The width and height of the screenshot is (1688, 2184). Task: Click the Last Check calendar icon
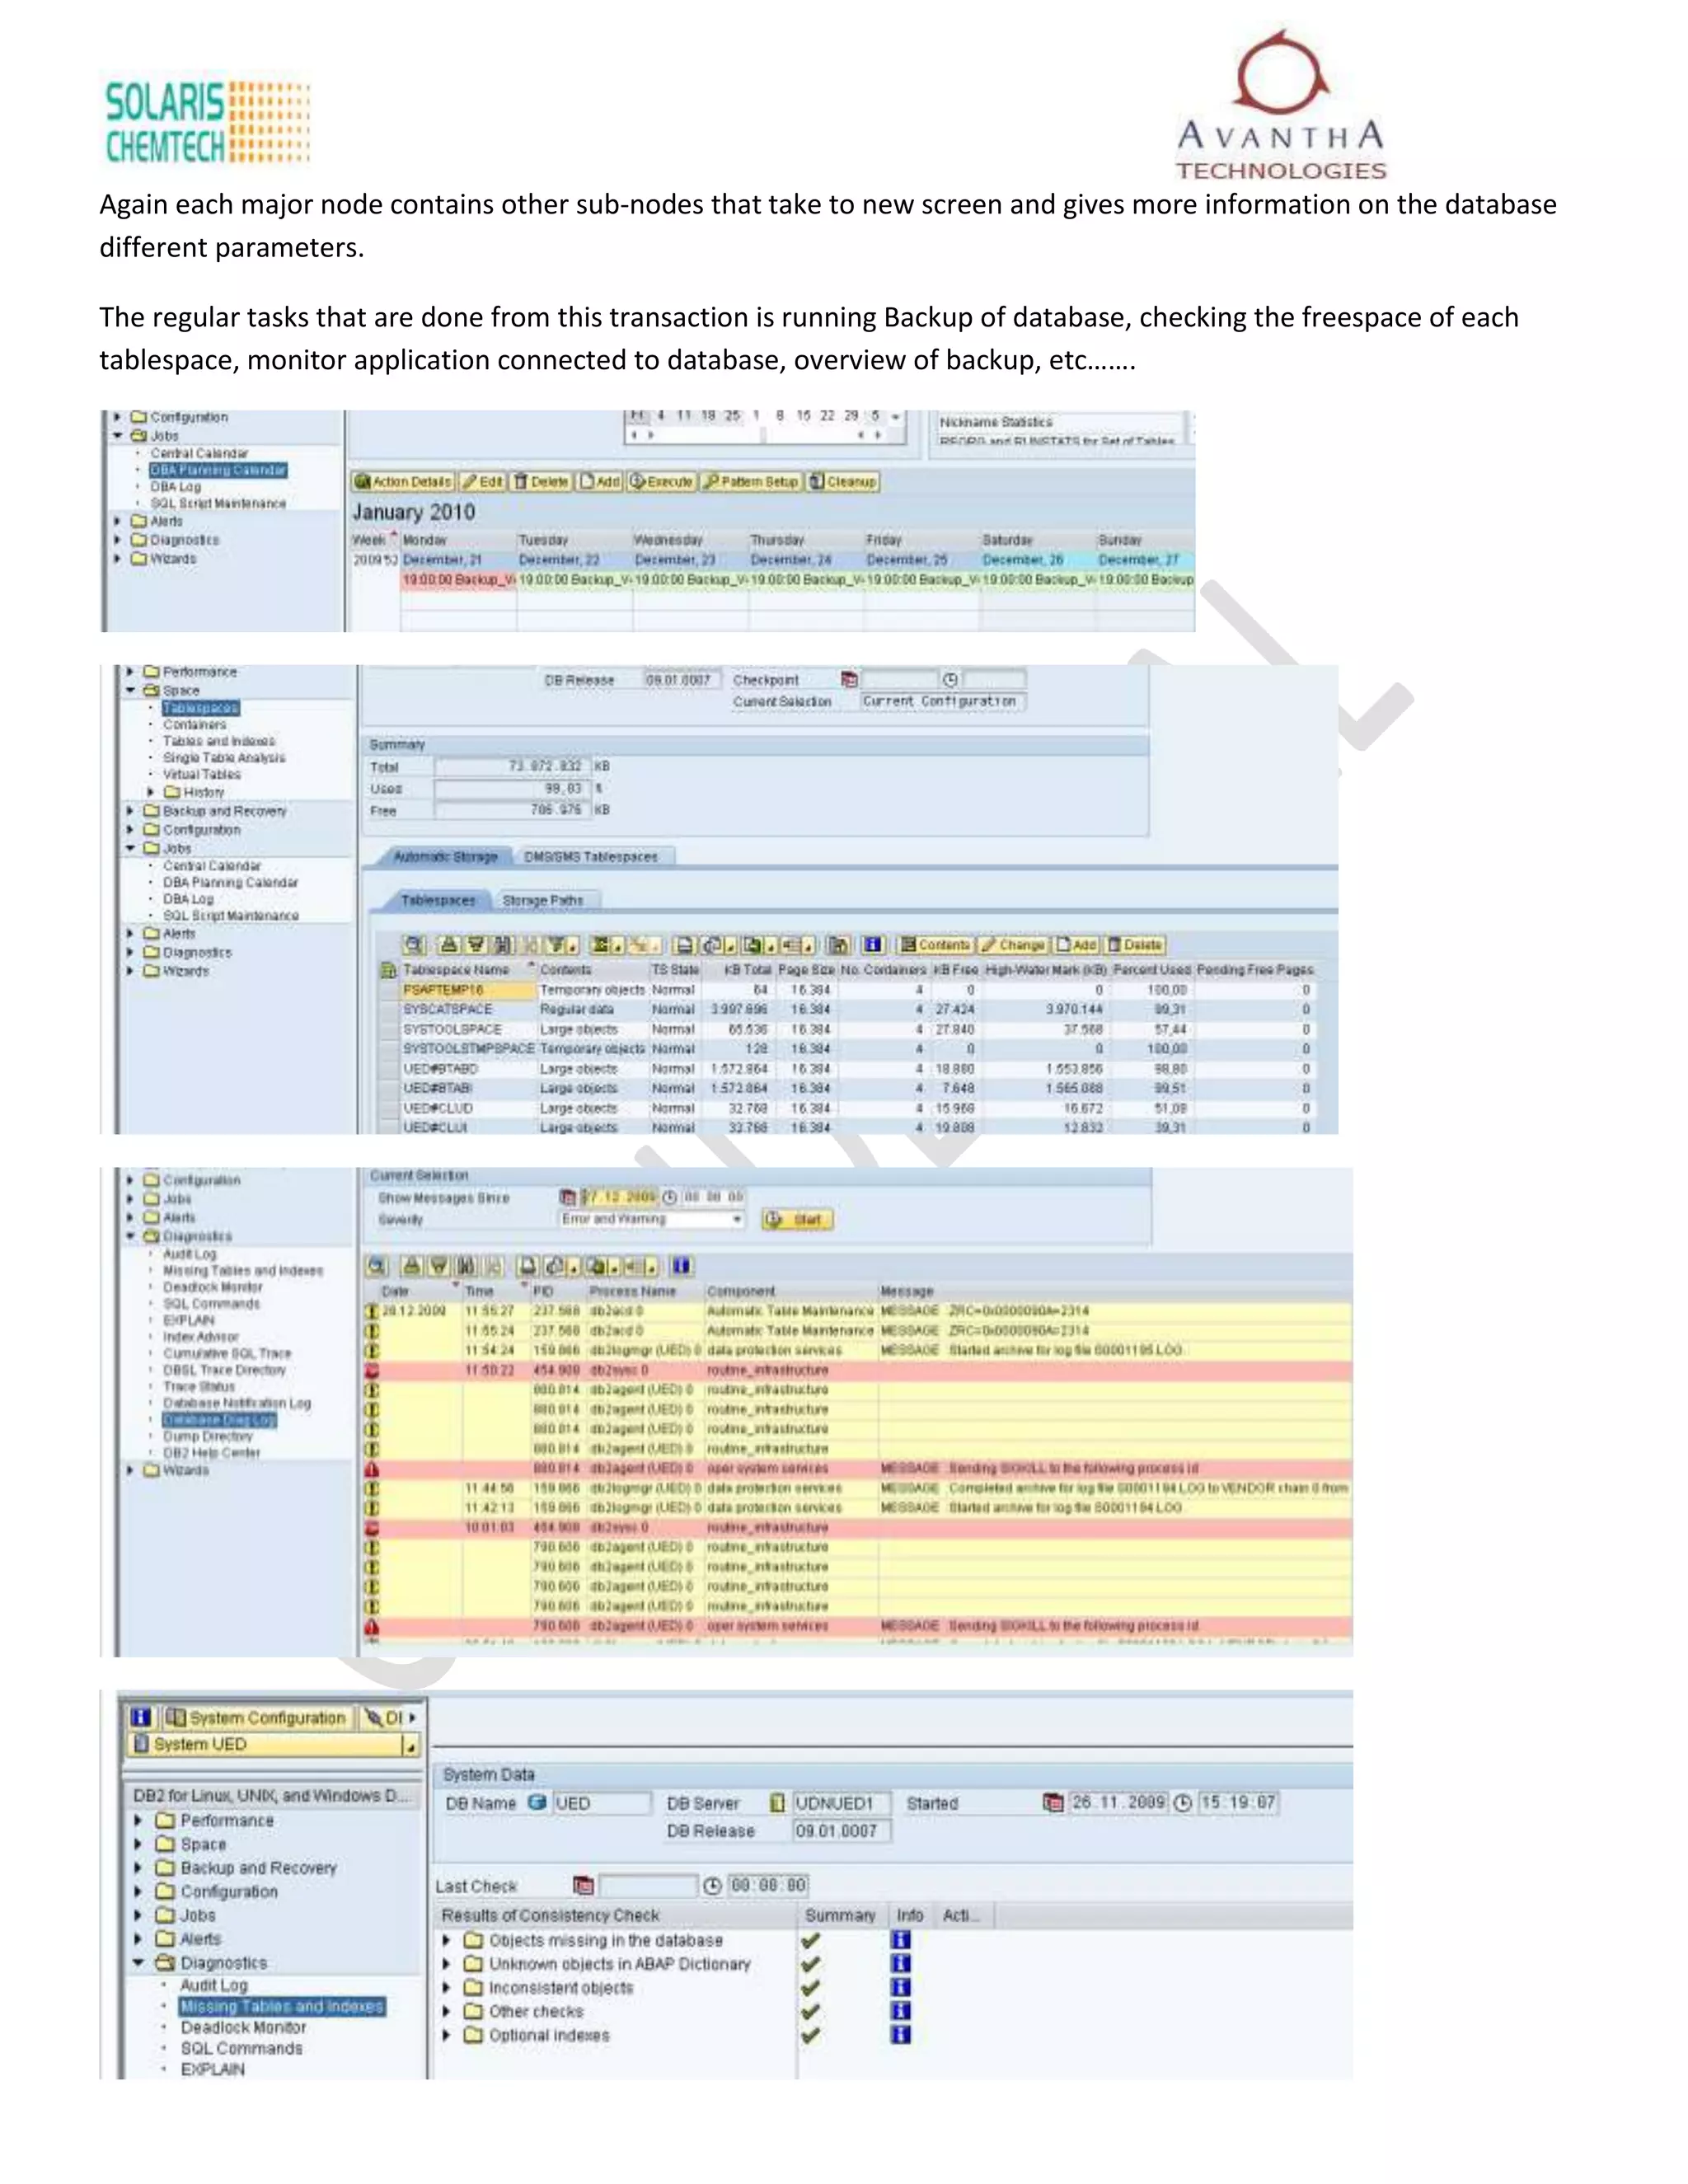pos(584,1886)
